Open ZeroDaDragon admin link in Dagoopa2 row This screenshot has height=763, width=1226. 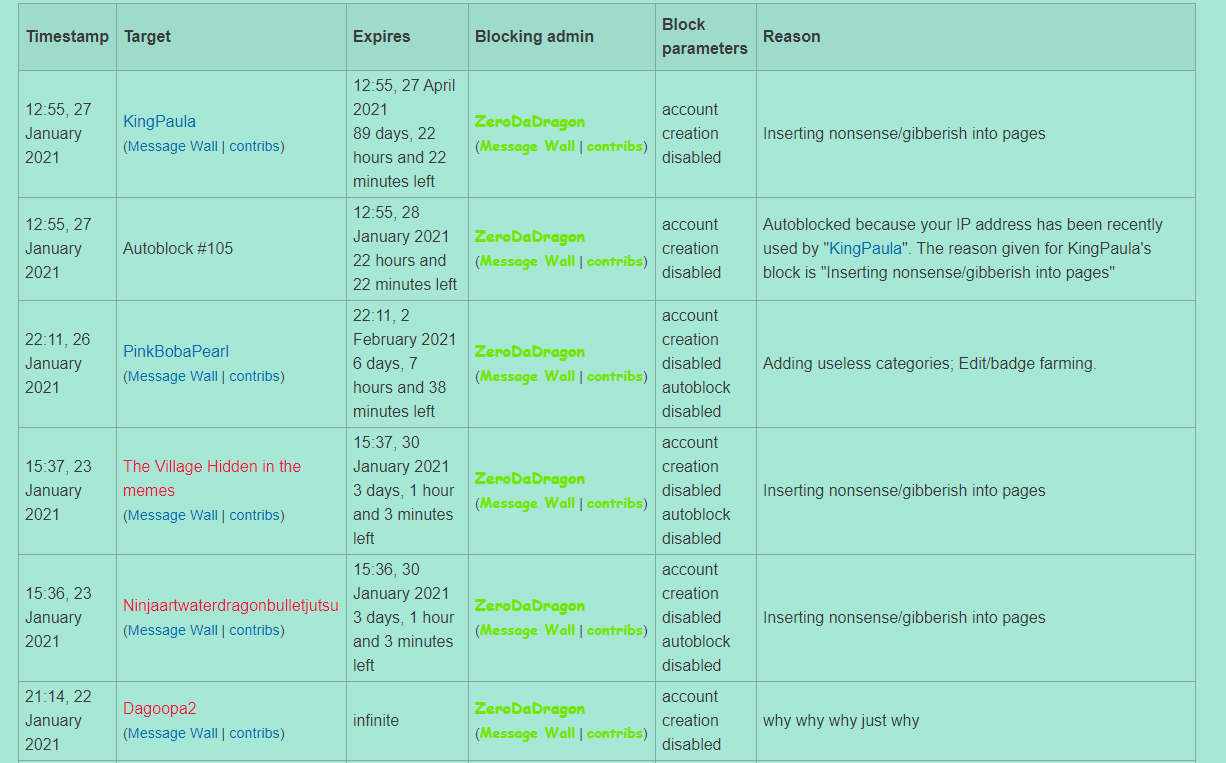[x=529, y=708]
